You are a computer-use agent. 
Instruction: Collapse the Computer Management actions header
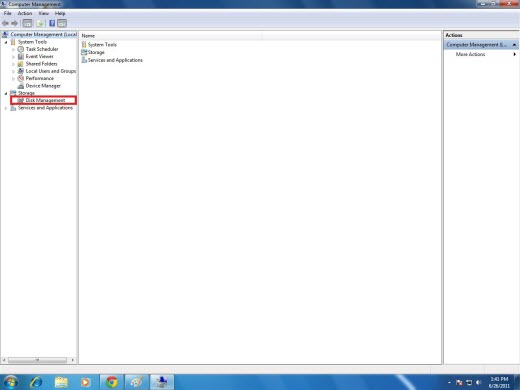coord(514,45)
